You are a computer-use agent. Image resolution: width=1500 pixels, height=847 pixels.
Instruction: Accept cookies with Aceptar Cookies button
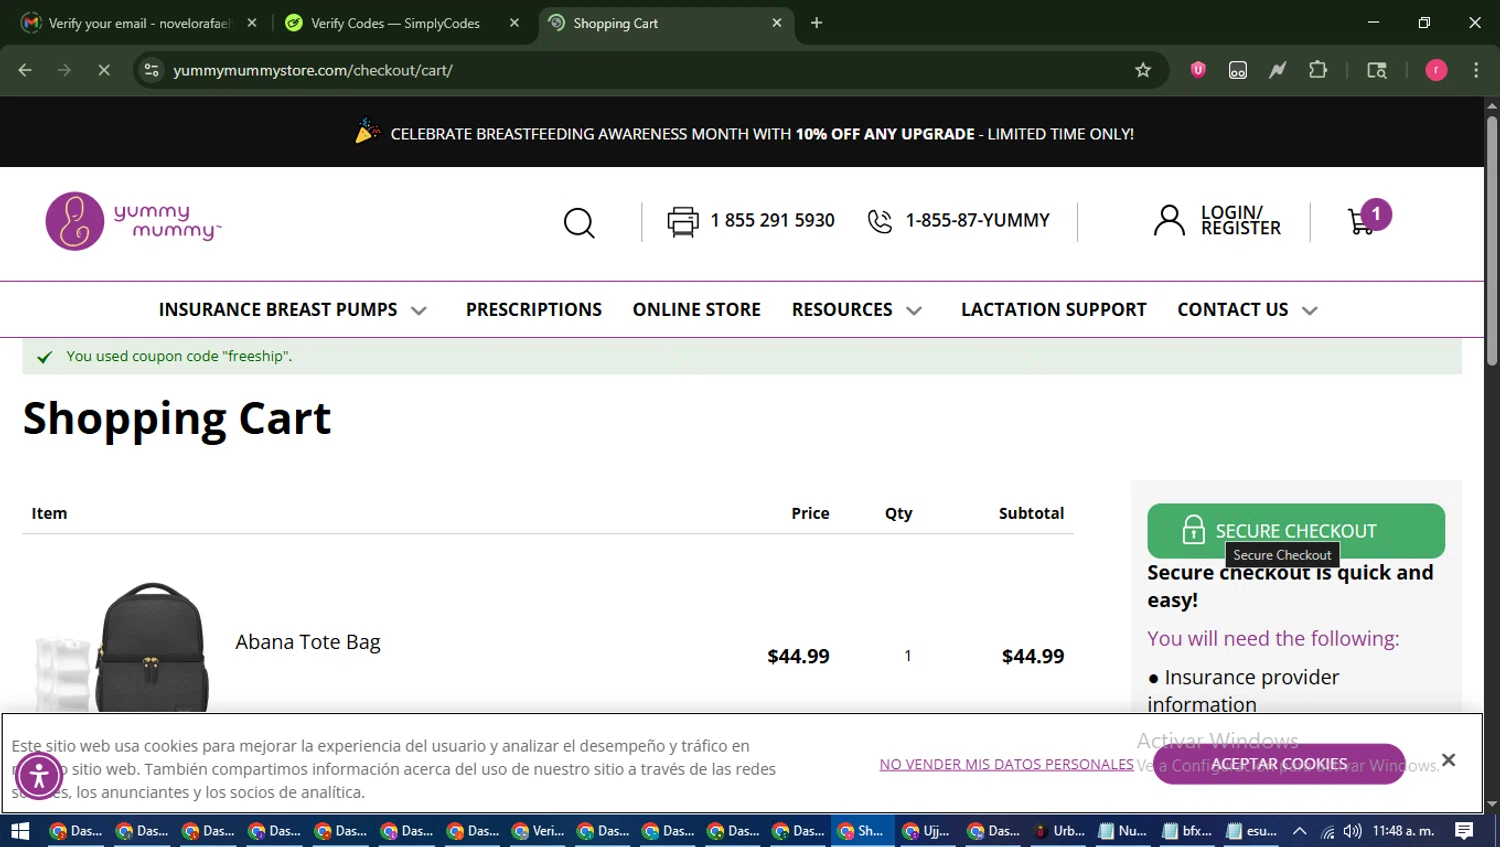point(1279,764)
